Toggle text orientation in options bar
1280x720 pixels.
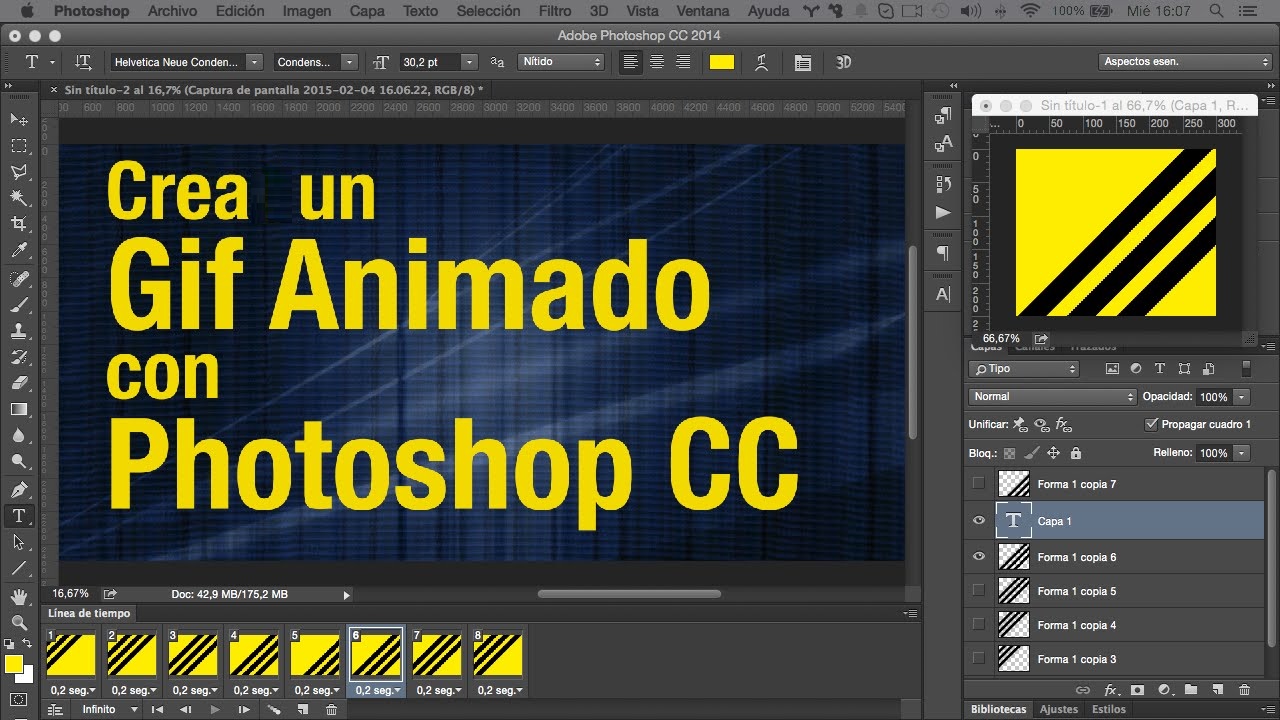click(84, 62)
